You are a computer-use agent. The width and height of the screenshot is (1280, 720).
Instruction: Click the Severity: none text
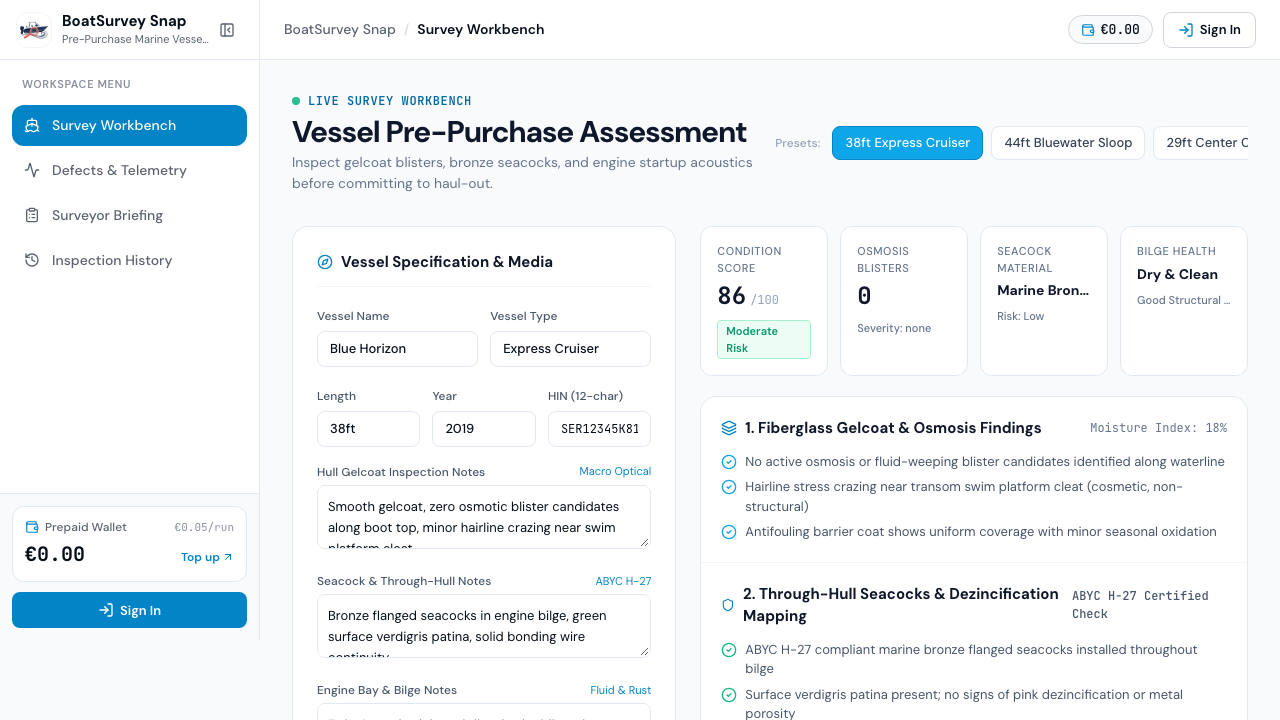click(x=894, y=328)
